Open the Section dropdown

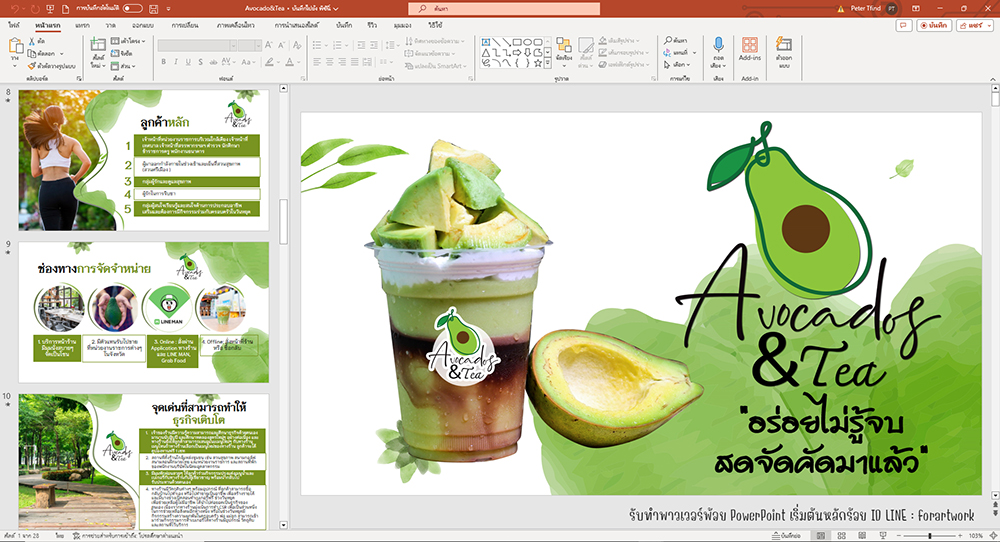tap(123, 66)
